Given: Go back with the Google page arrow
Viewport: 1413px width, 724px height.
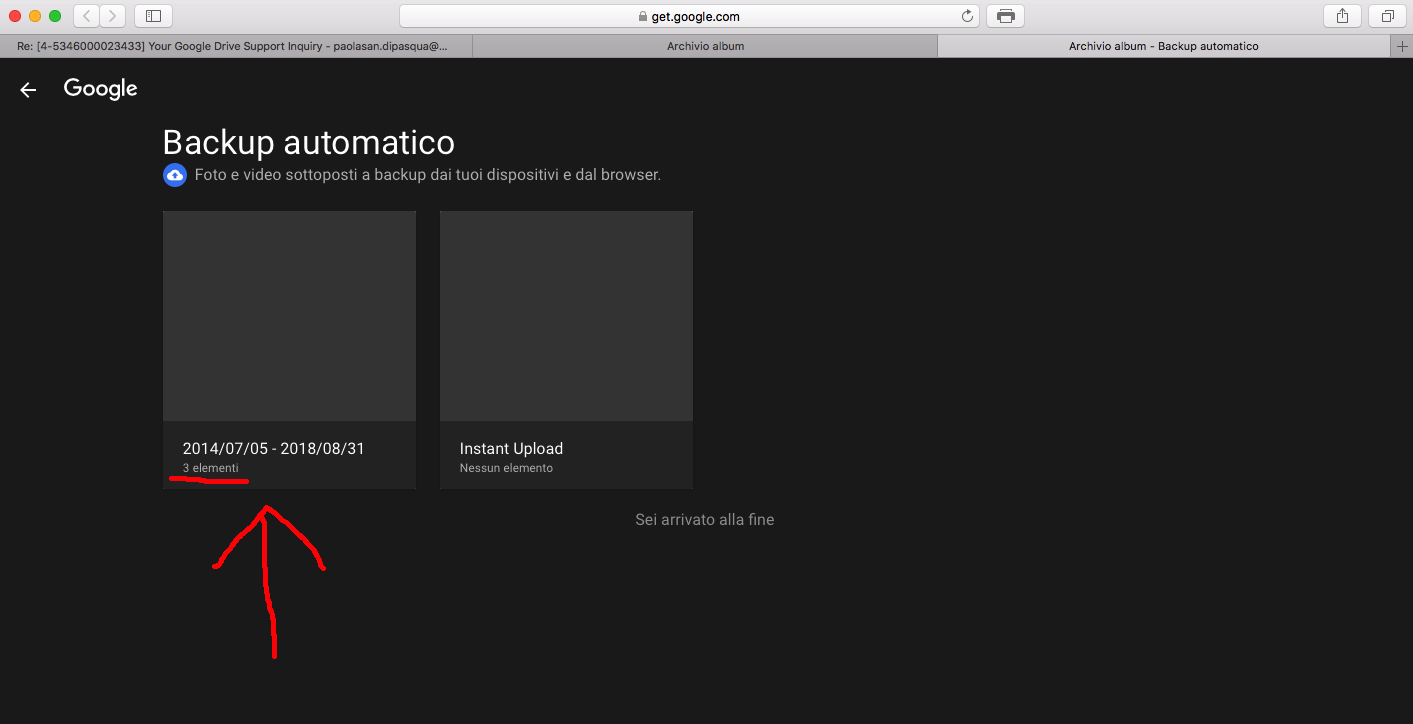Looking at the screenshot, I should (x=28, y=90).
